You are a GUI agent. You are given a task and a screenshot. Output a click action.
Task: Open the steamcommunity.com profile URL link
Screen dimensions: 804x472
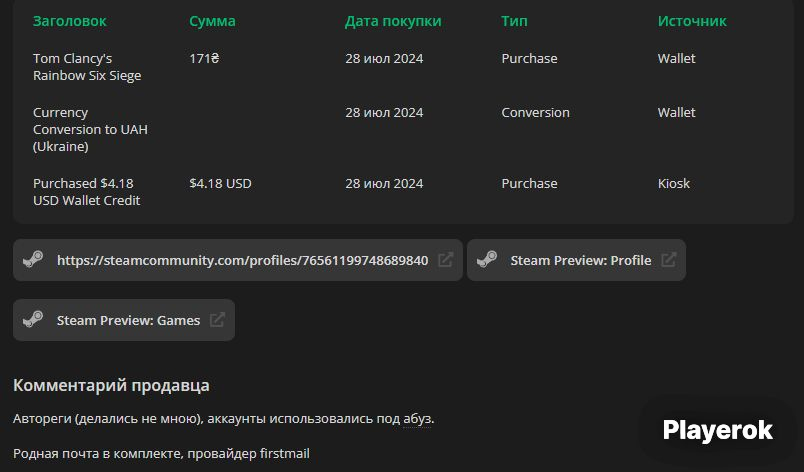tap(243, 260)
